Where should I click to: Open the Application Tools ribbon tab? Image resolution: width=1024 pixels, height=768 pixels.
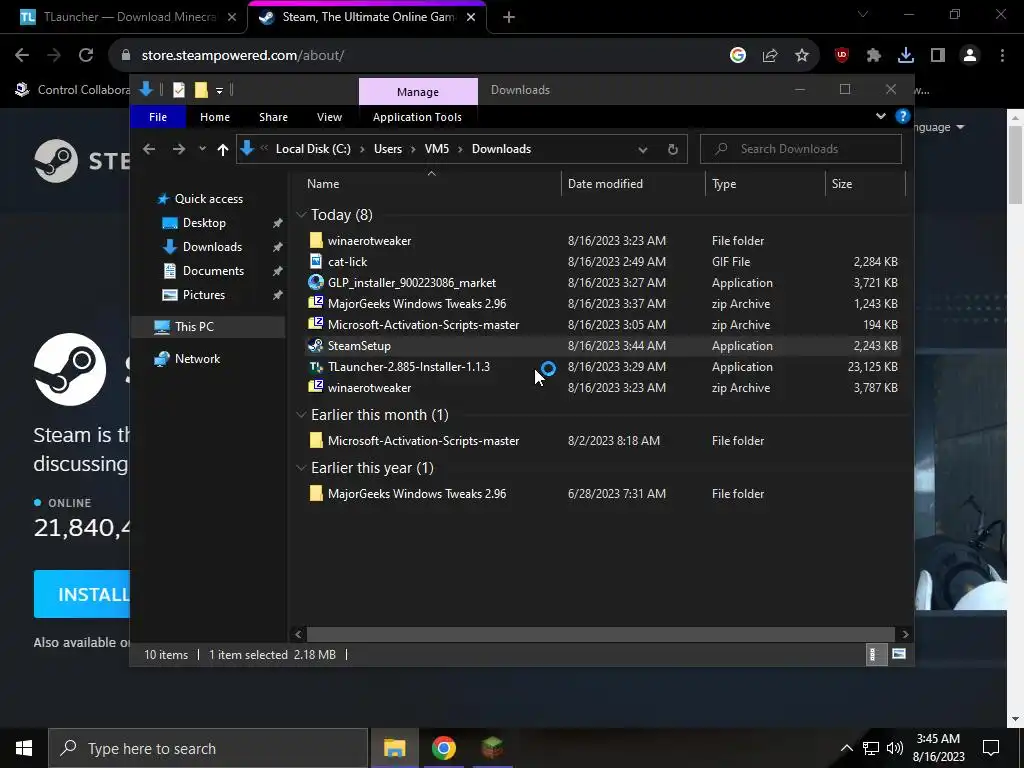pyautogui.click(x=417, y=117)
